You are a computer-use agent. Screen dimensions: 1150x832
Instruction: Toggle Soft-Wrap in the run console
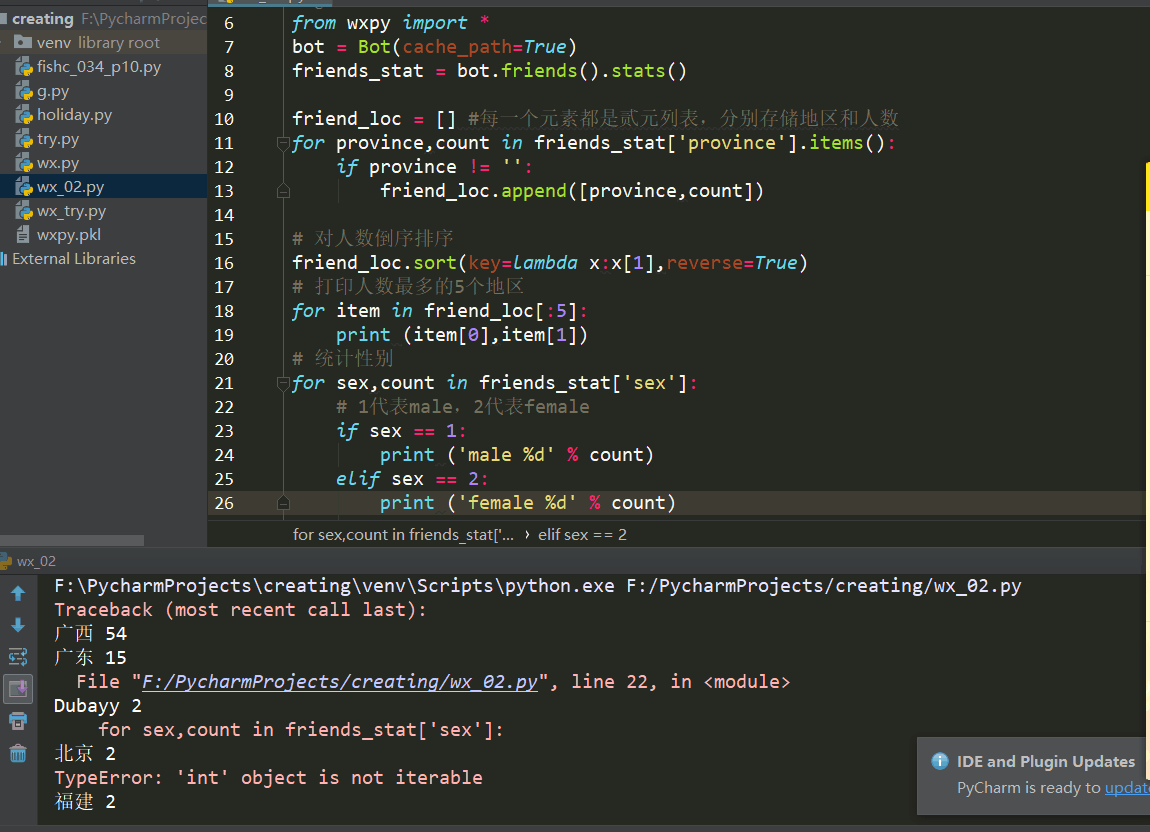click(x=18, y=657)
